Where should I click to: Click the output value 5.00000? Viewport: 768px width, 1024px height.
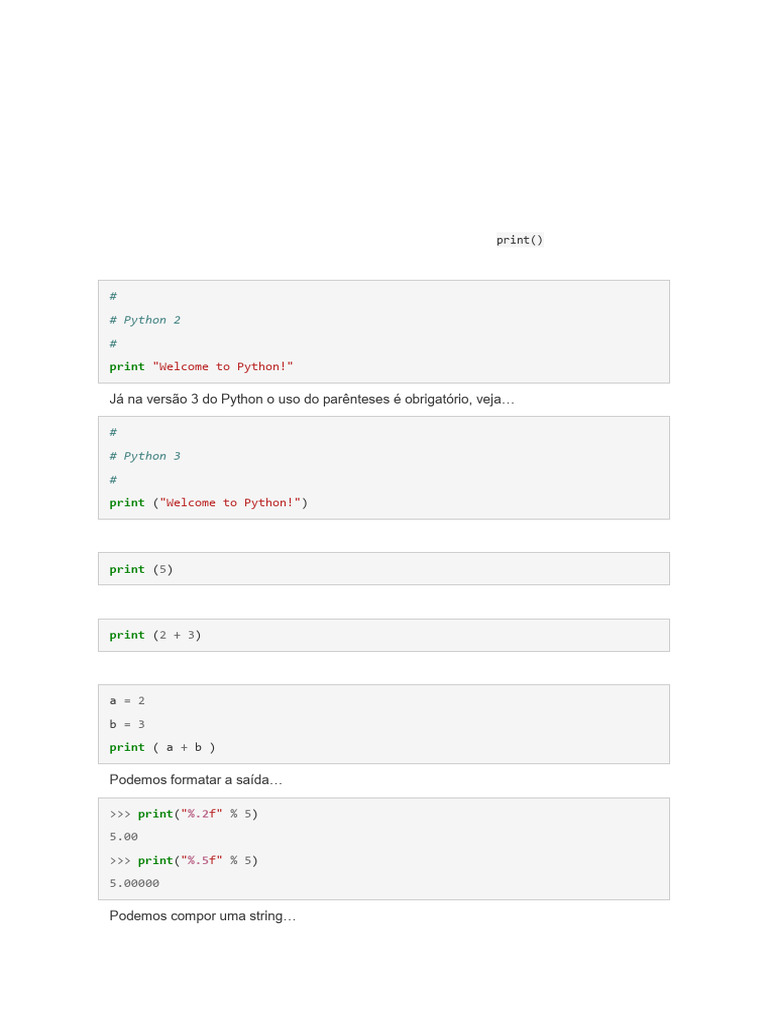135,883
